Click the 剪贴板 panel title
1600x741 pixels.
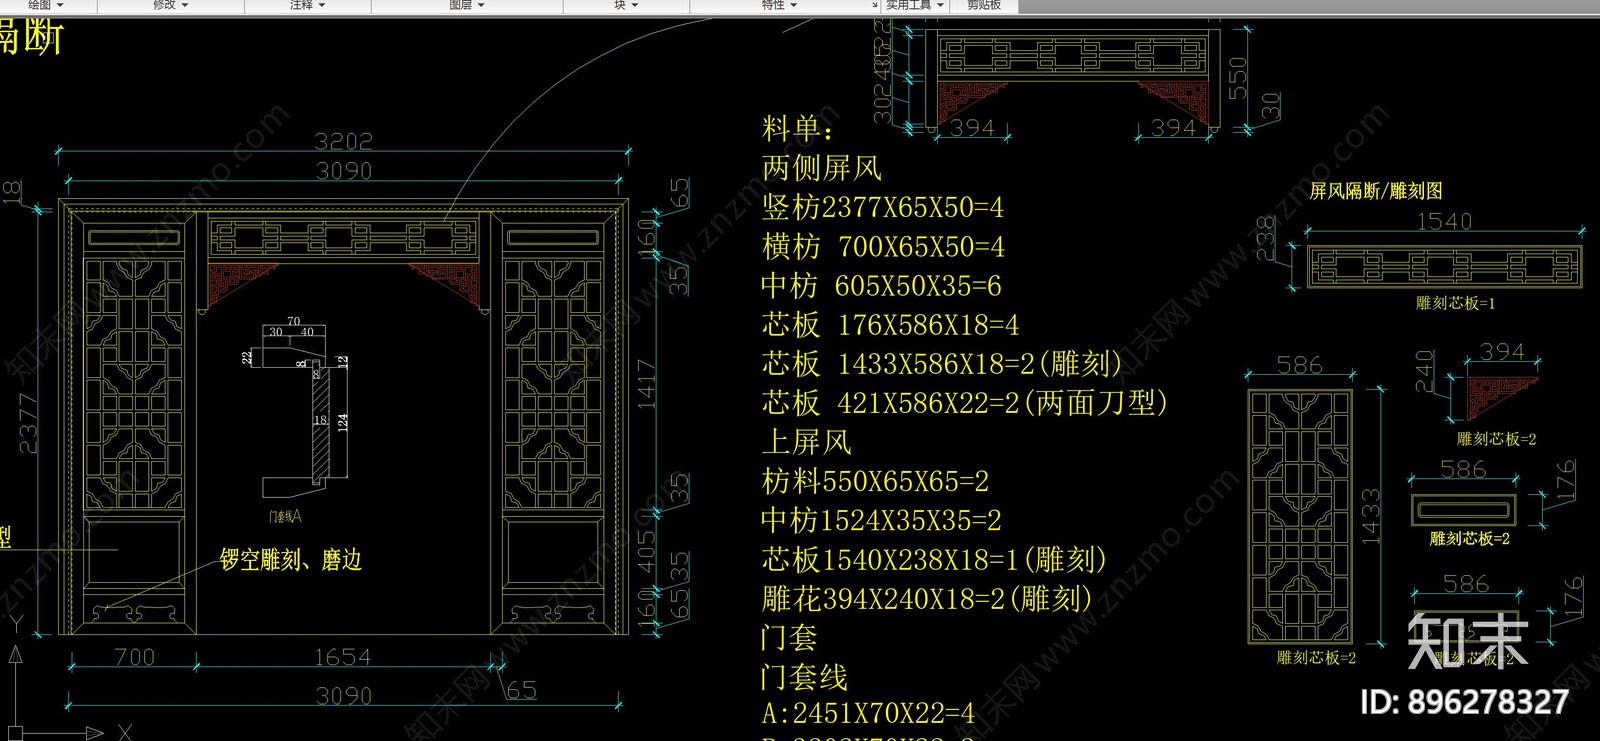984,5
